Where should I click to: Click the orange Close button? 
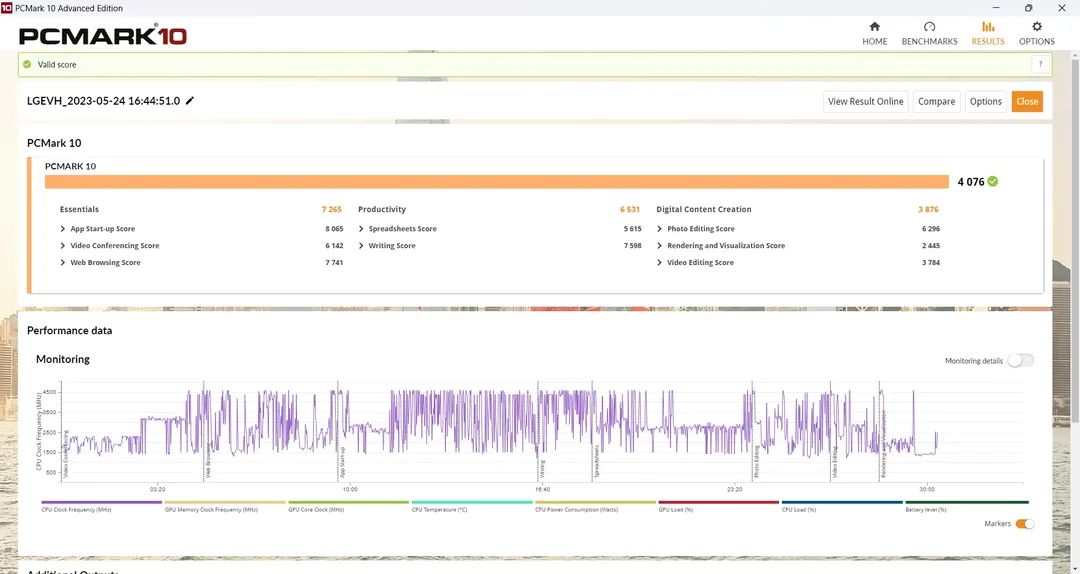click(x=1027, y=101)
